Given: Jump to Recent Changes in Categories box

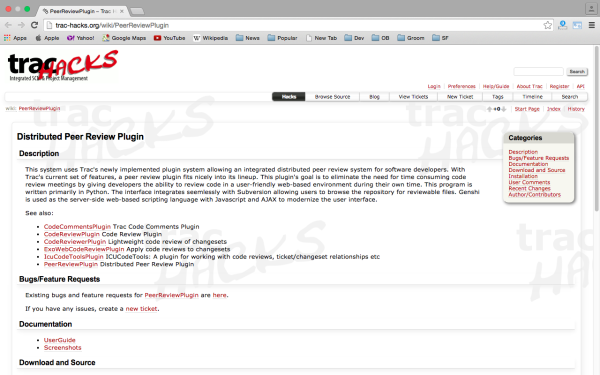Looking at the screenshot, I should (x=529, y=189).
